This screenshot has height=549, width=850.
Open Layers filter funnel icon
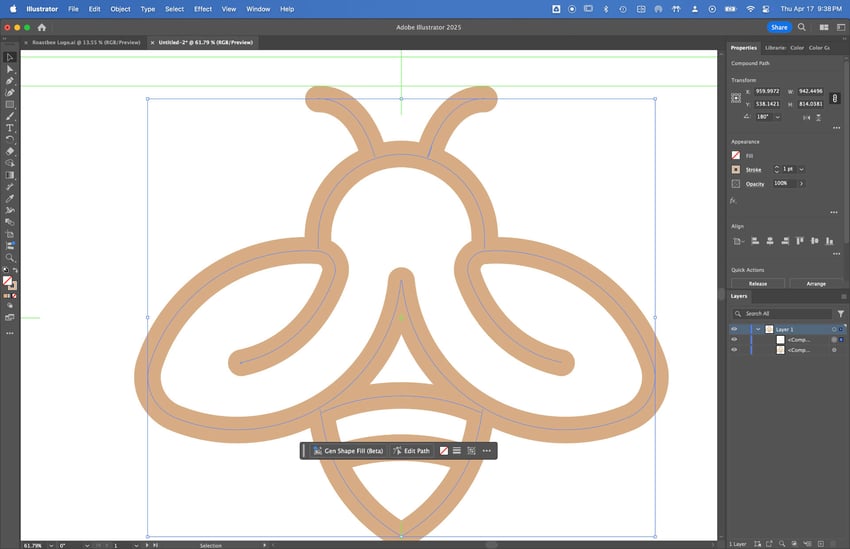click(841, 314)
